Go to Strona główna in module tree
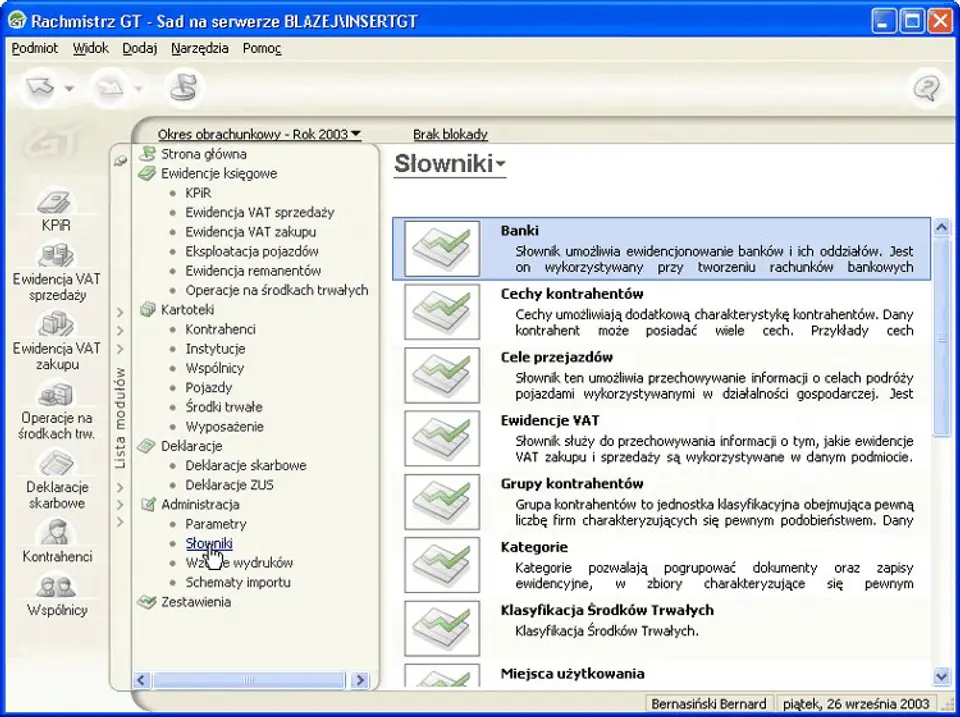960x717 pixels. tap(204, 154)
